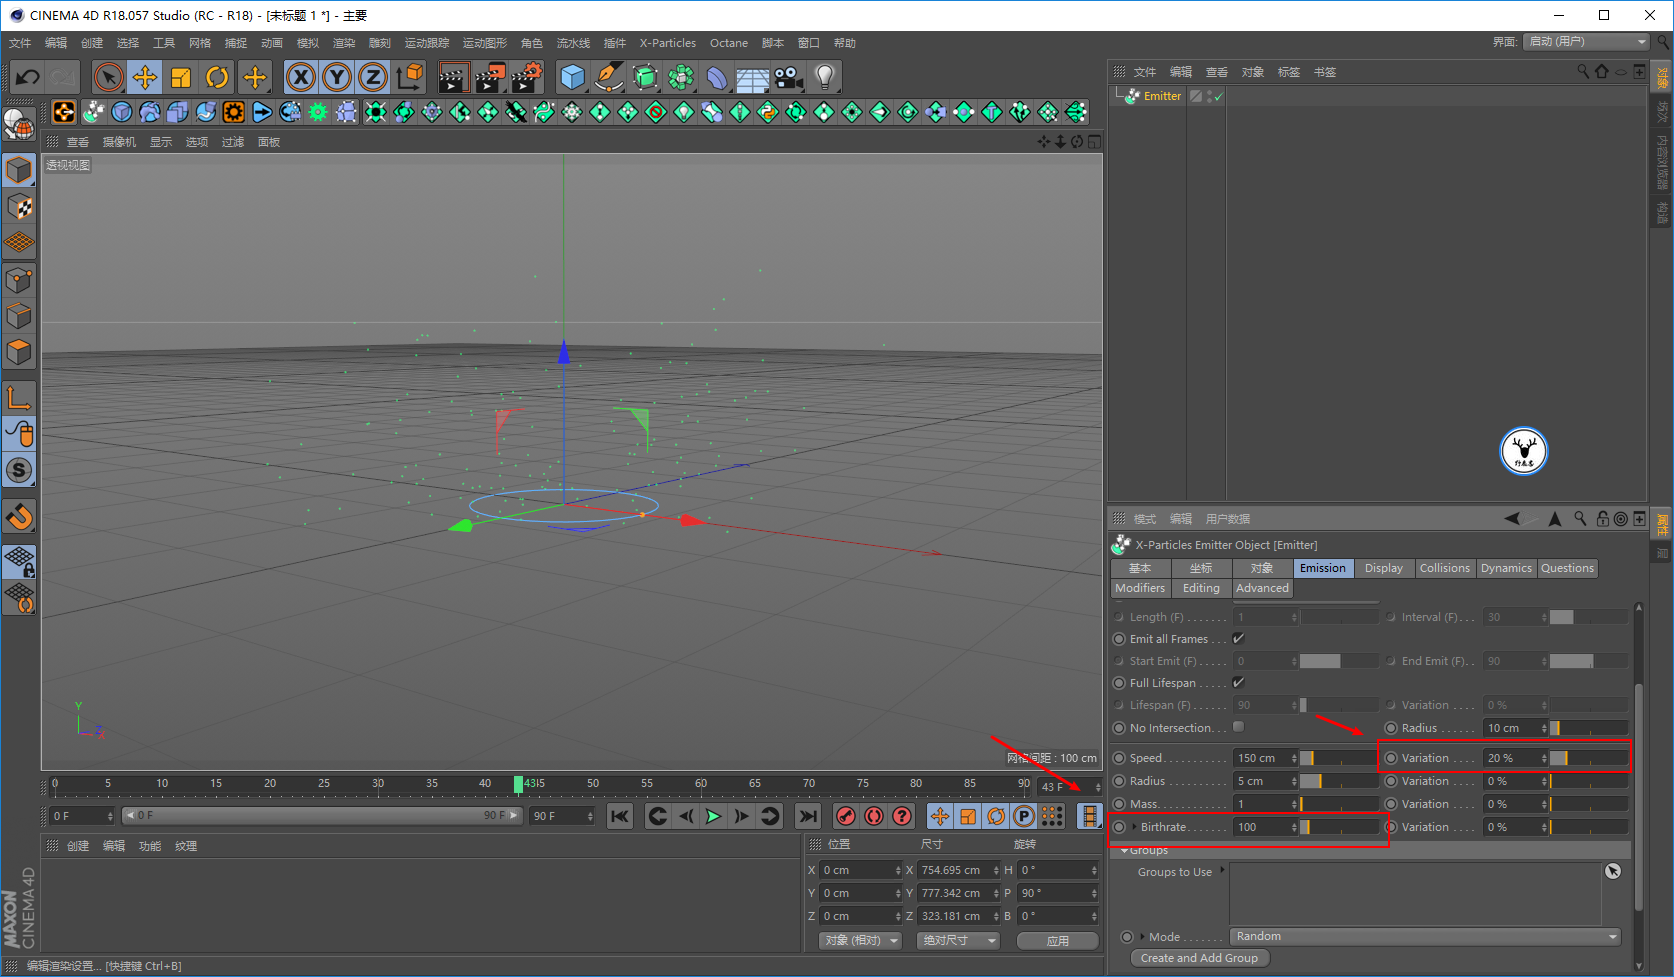Screen dimensions: 1674x977
Task: Click the Enable Axis icon
Action: [19, 398]
